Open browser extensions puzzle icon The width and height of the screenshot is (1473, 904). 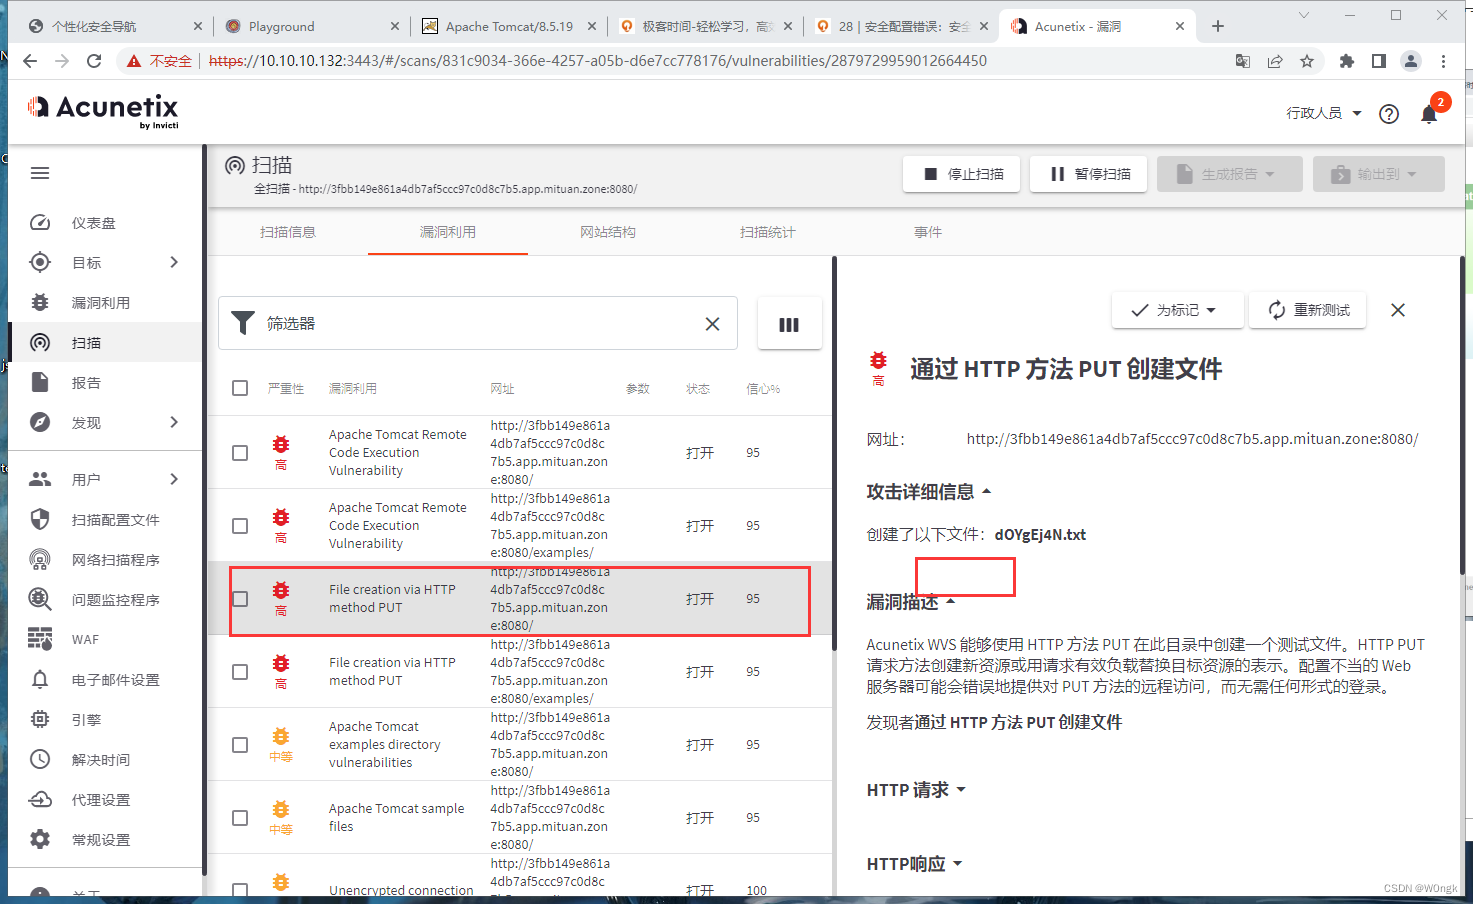[1346, 61]
